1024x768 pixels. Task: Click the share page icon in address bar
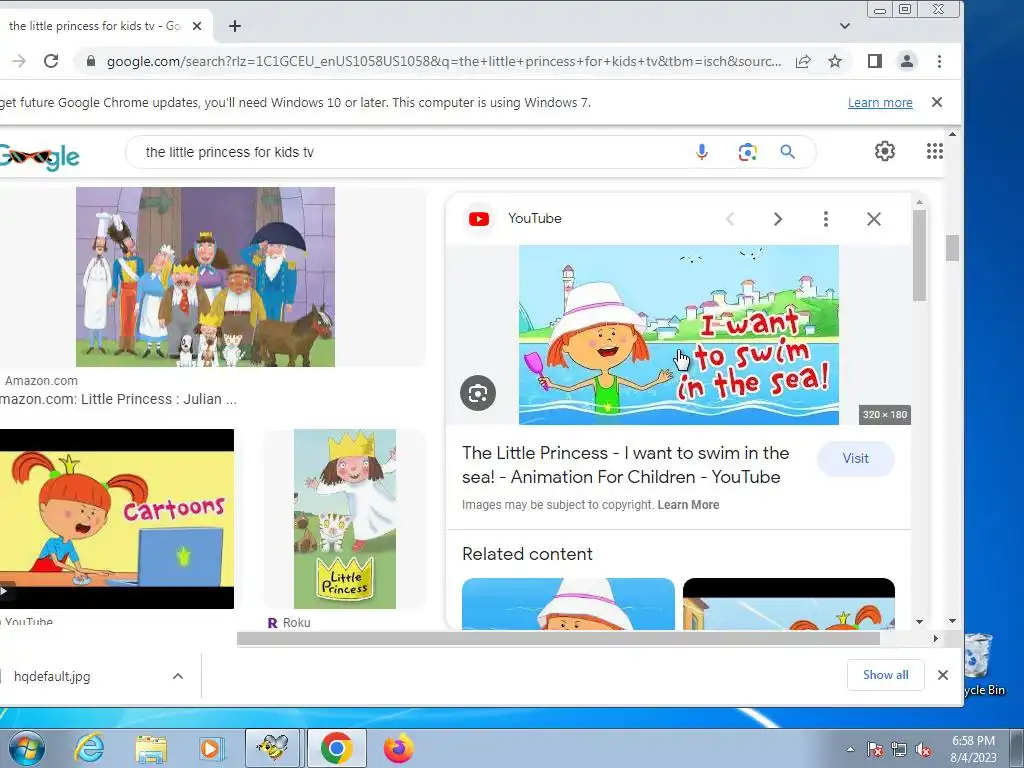pos(803,61)
